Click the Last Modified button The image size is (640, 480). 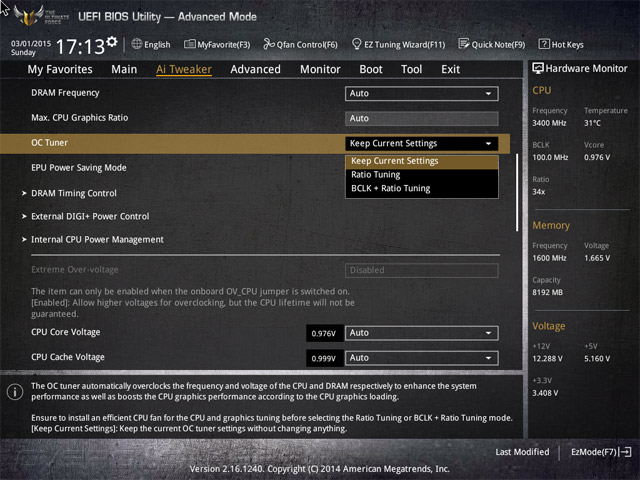coord(522,452)
